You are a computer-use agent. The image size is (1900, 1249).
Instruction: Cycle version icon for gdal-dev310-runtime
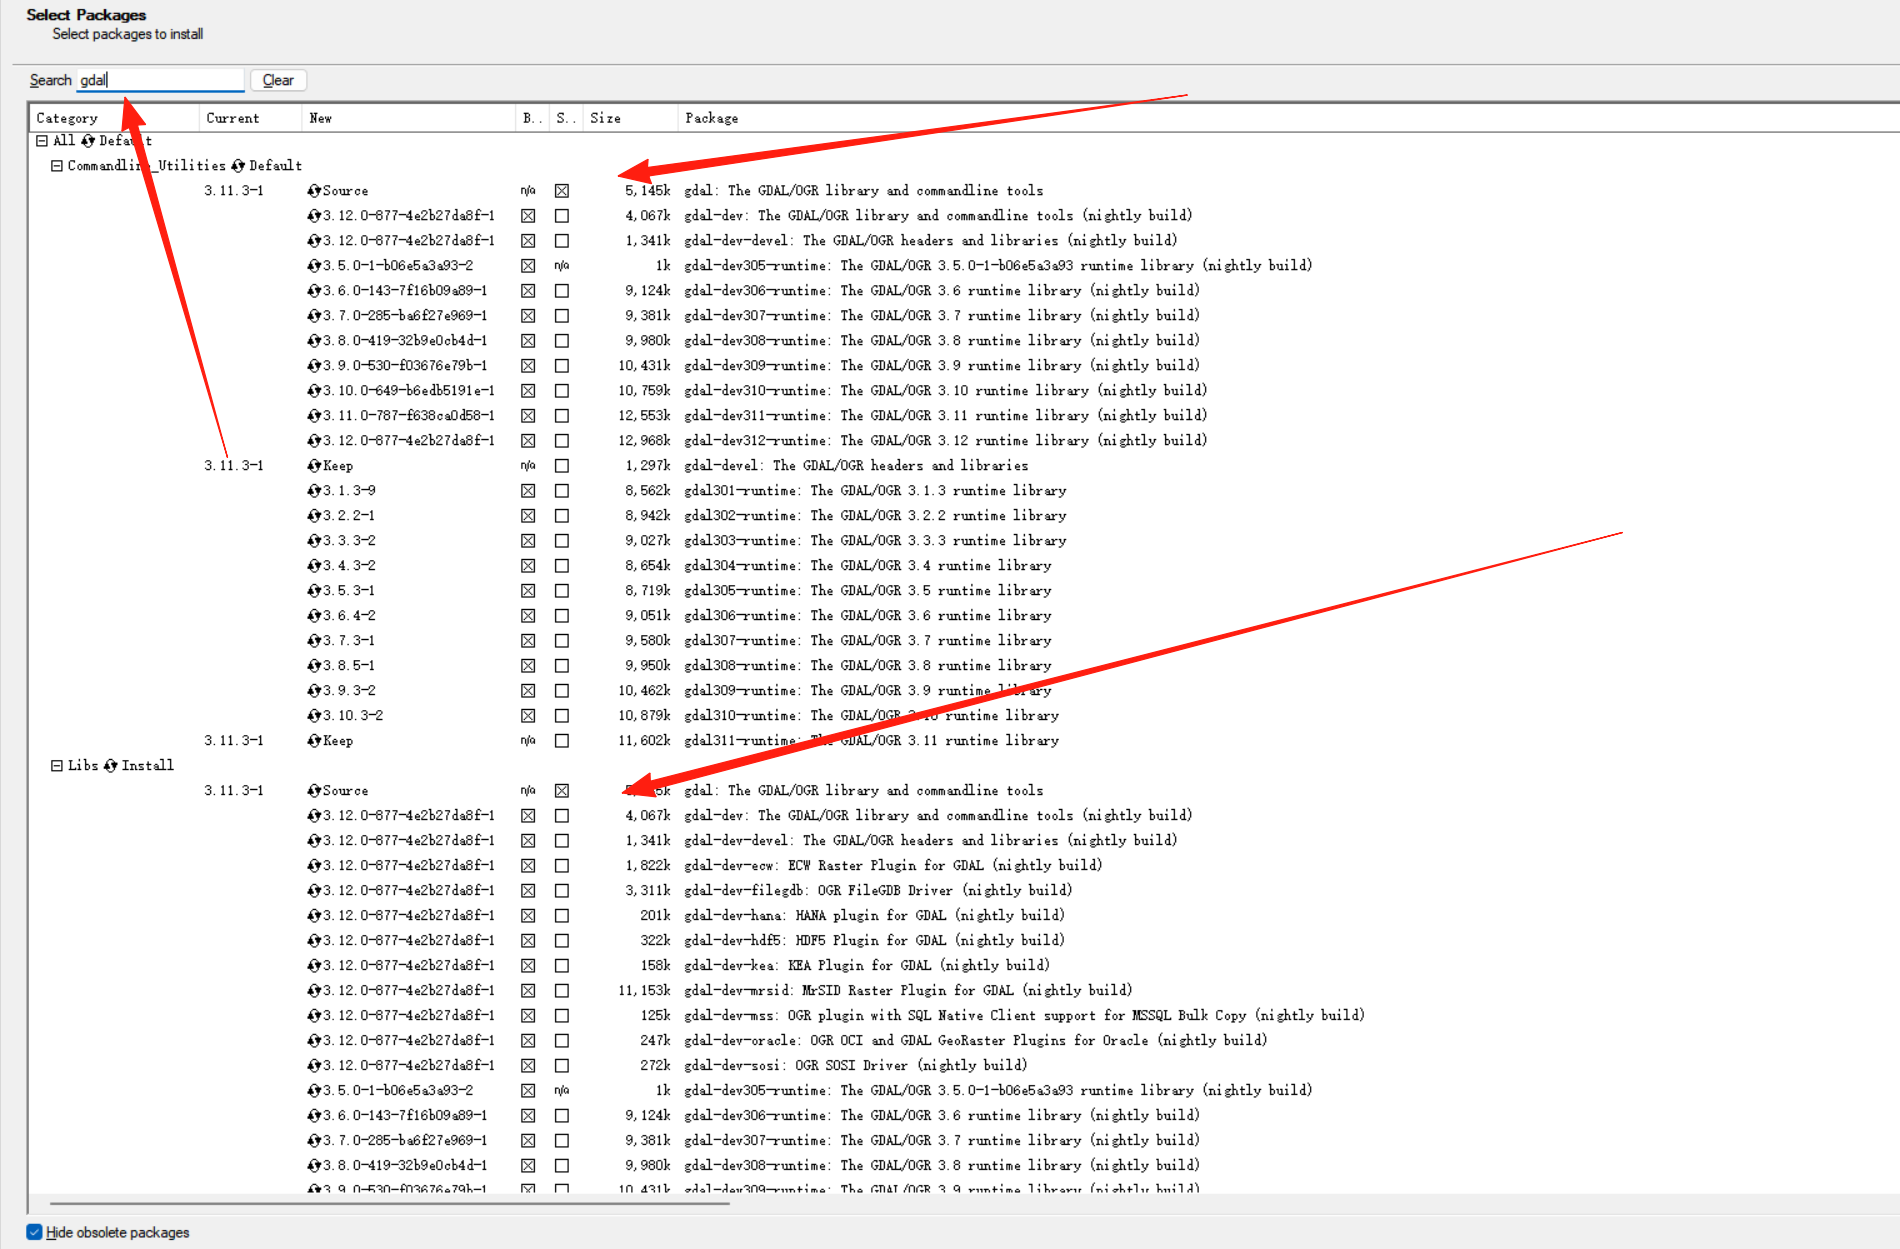pos(314,391)
